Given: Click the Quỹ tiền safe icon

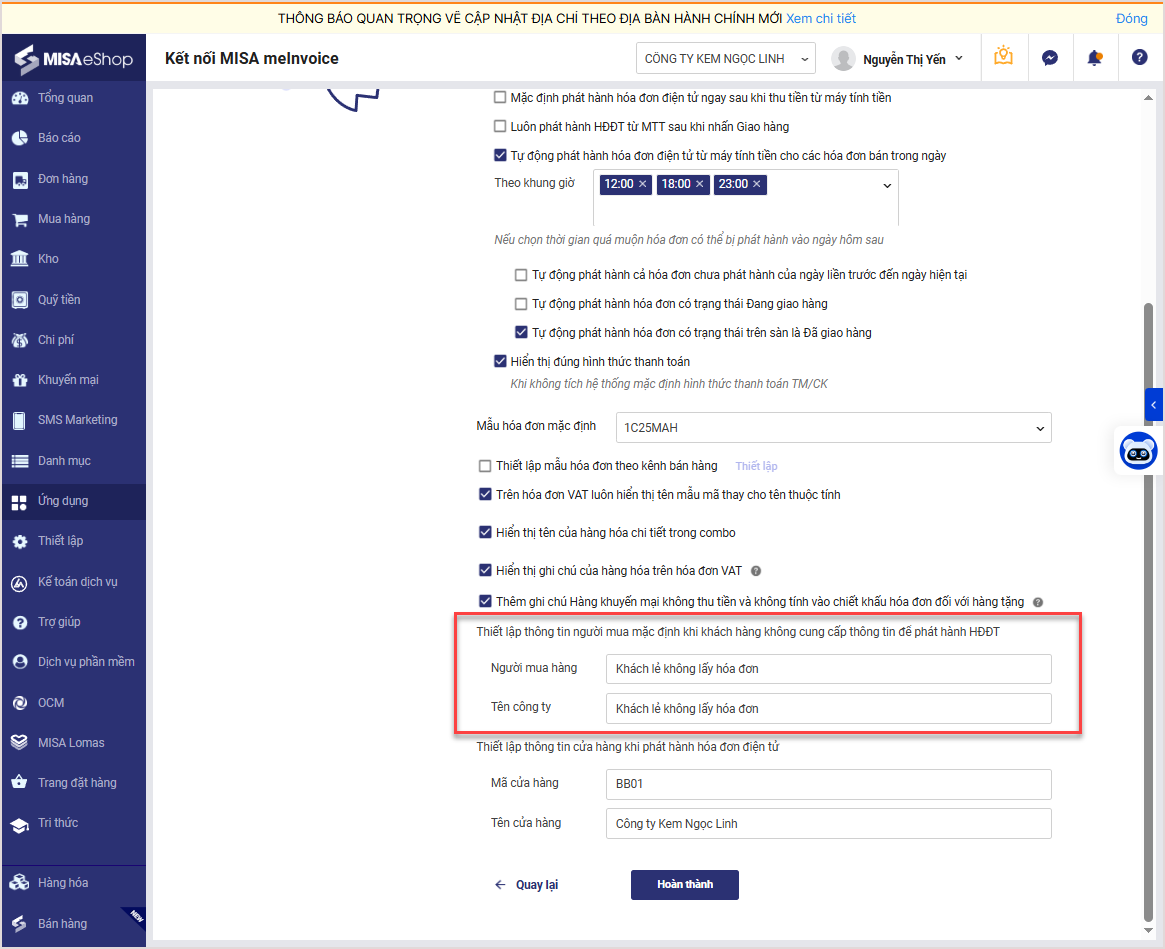Looking at the screenshot, I should click(20, 300).
